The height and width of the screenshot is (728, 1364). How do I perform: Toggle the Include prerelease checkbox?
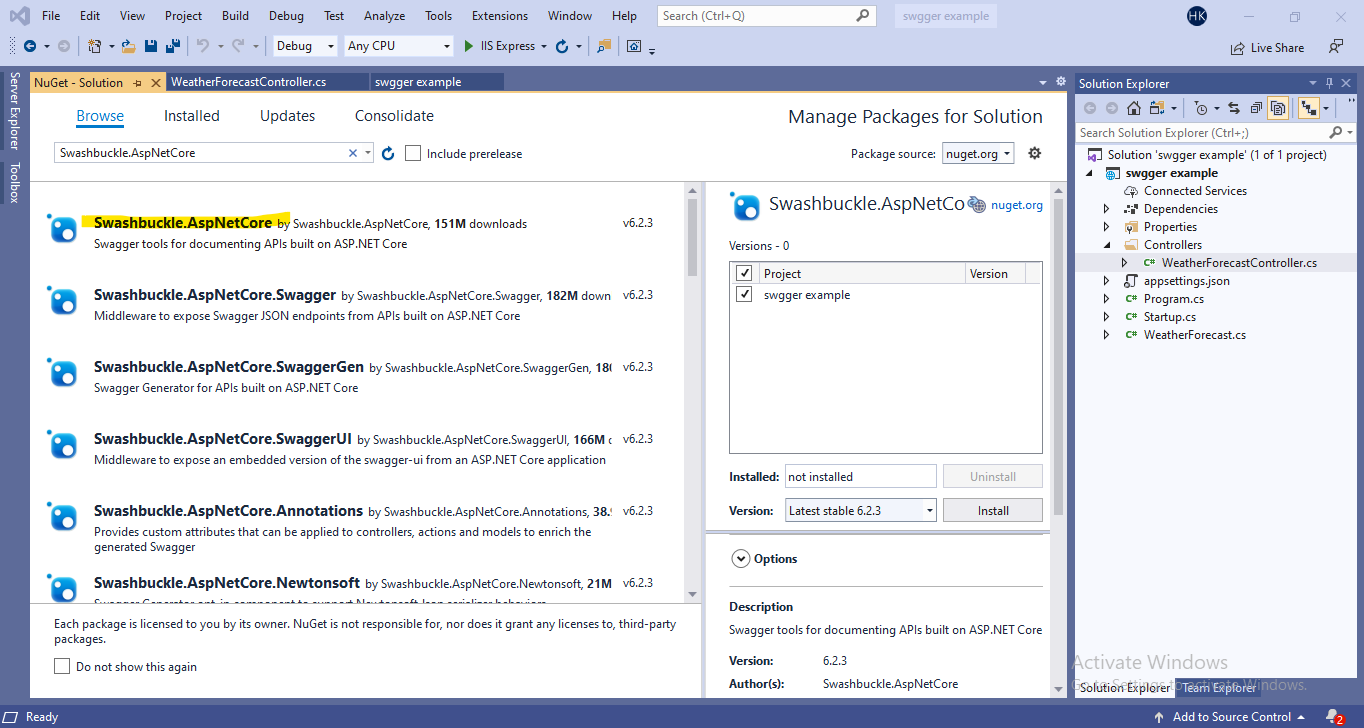tap(413, 153)
